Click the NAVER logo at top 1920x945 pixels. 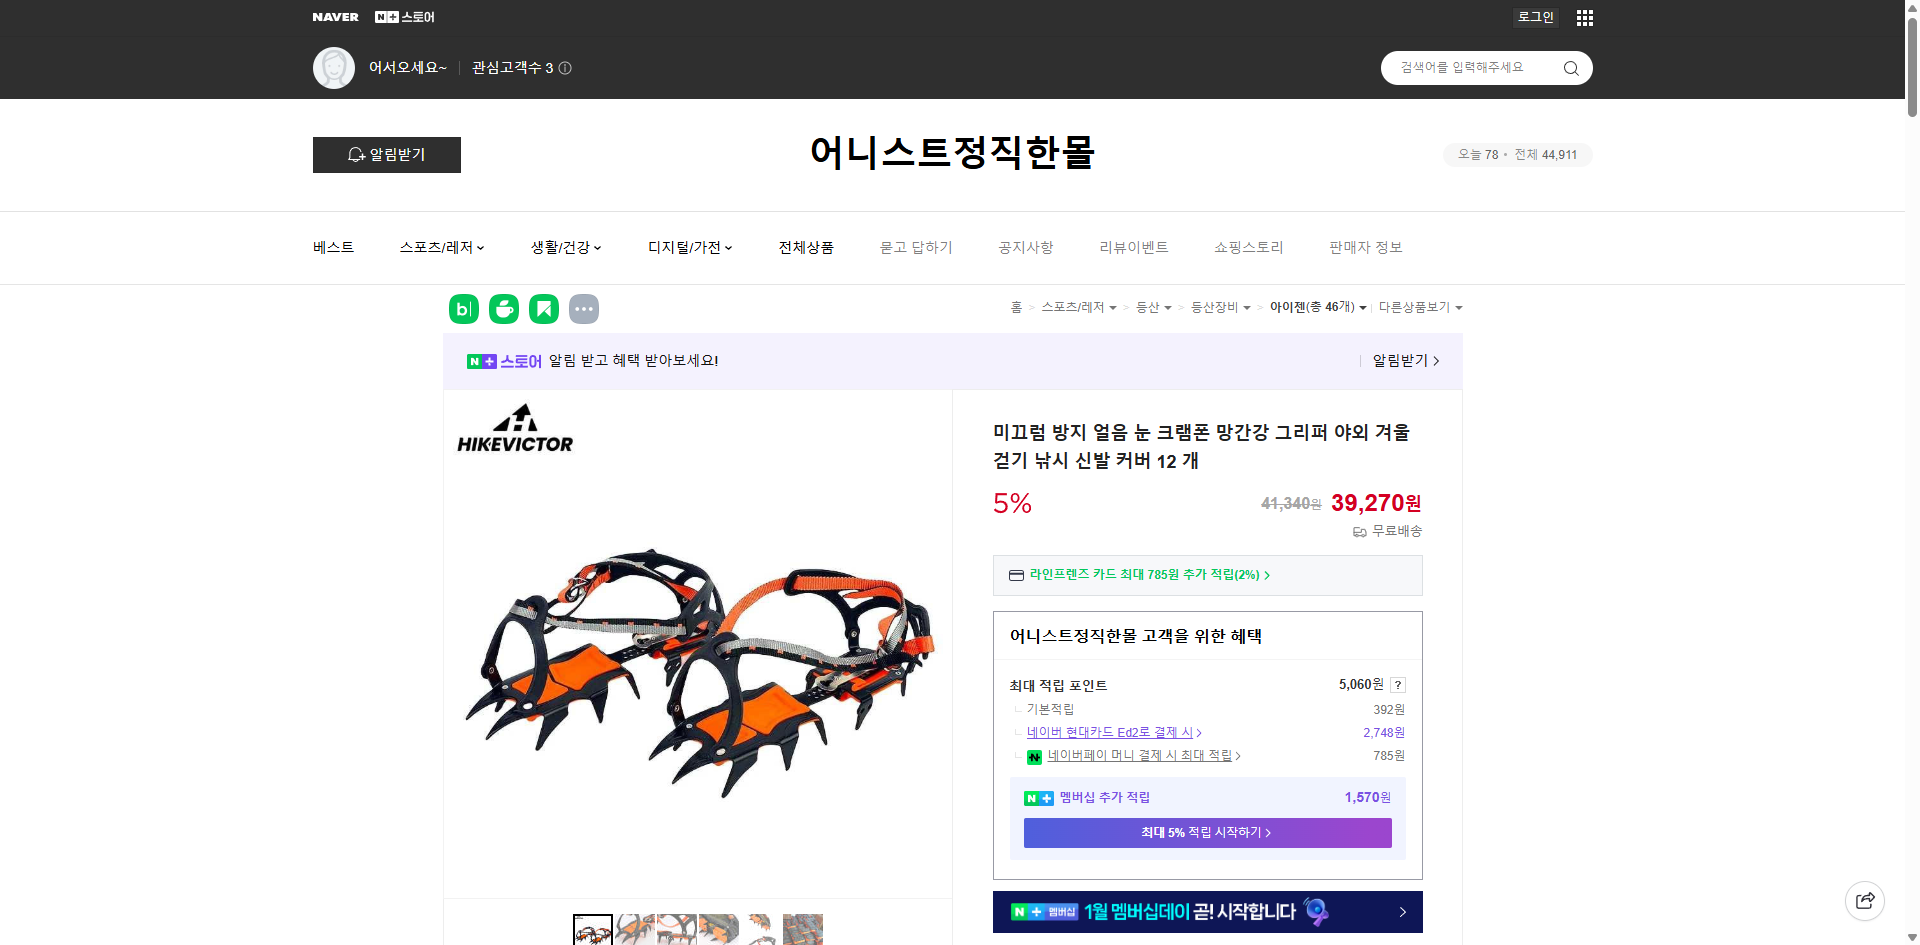336,17
